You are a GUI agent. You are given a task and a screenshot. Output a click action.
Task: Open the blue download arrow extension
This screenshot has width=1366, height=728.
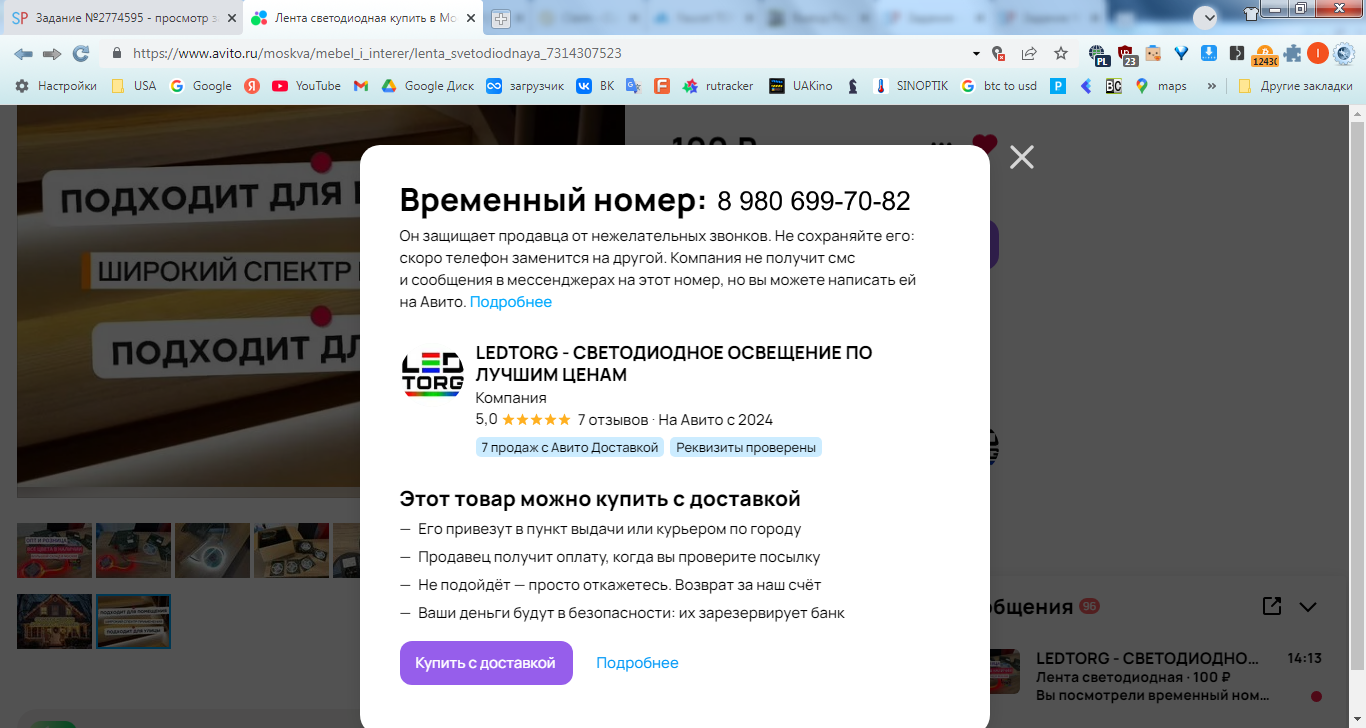1209,53
